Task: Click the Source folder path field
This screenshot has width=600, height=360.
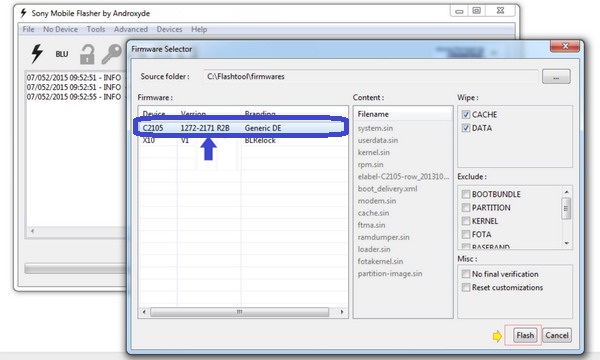Action: 371,77
